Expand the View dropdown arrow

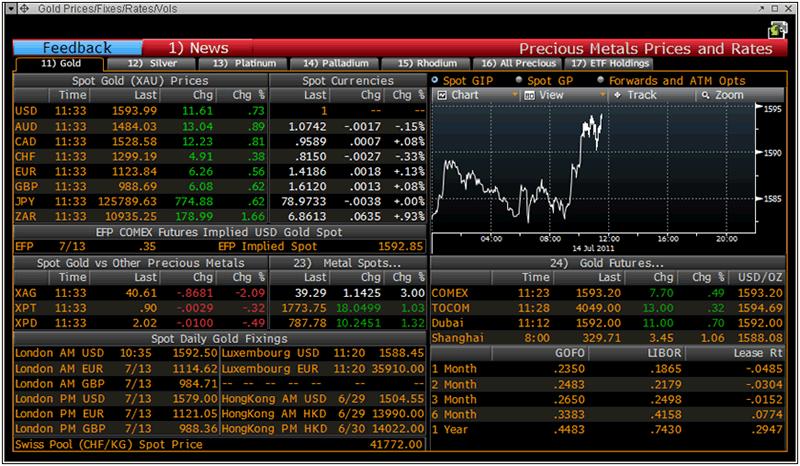click(x=602, y=95)
